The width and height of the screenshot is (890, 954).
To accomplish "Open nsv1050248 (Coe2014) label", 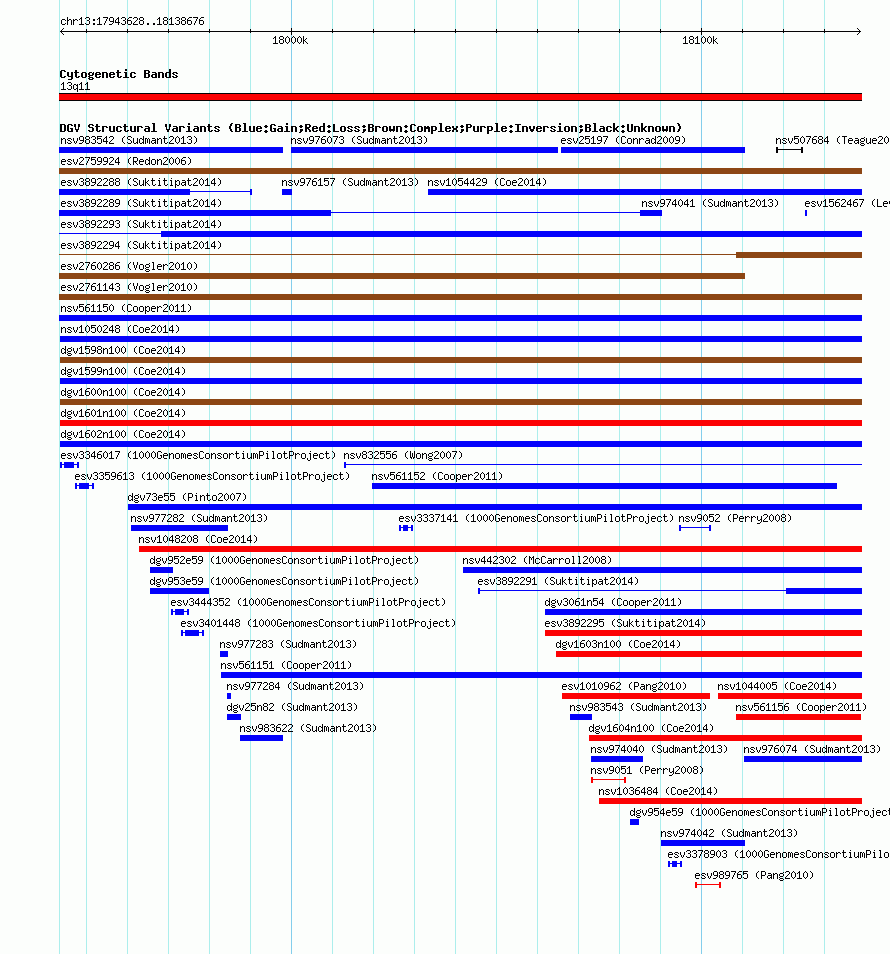I will click(x=120, y=329).
